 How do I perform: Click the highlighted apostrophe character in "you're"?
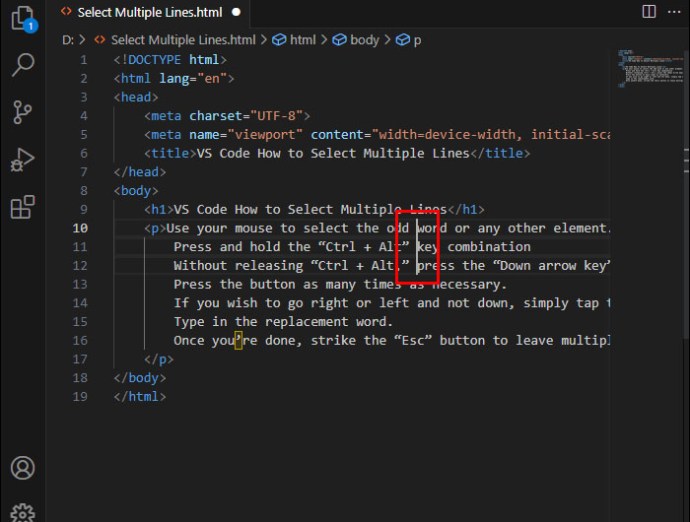pyautogui.click(x=238, y=340)
